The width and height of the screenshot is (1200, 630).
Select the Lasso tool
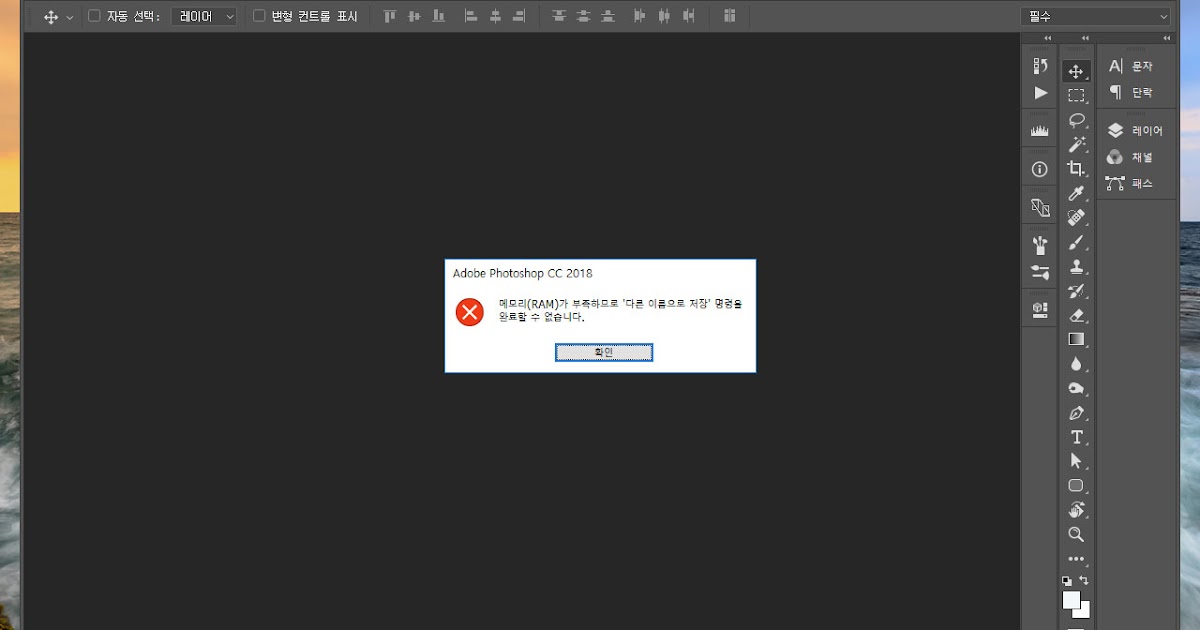point(1076,120)
